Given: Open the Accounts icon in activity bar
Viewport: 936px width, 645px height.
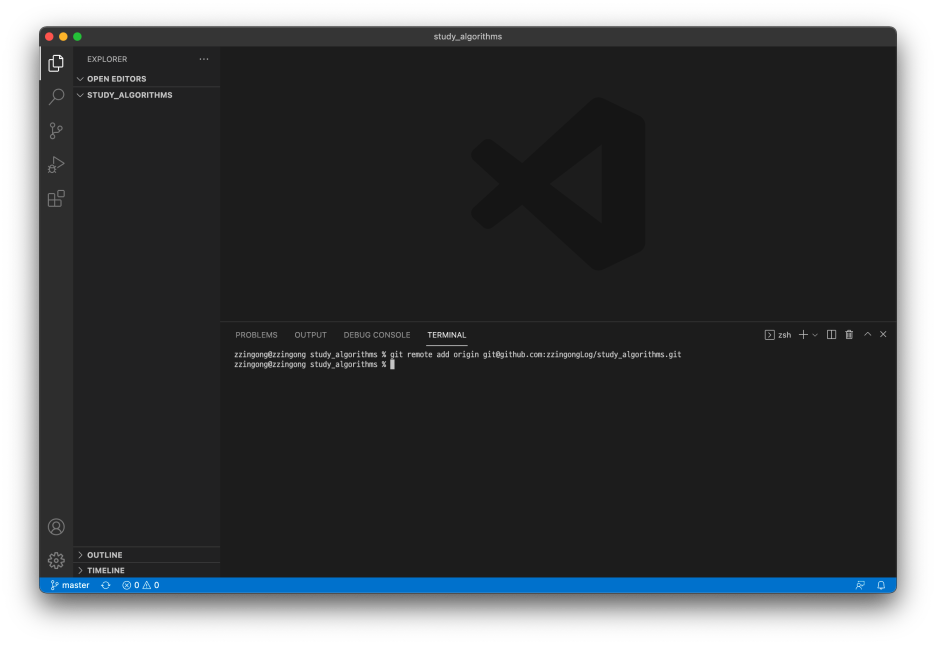Looking at the screenshot, I should [56, 527].
